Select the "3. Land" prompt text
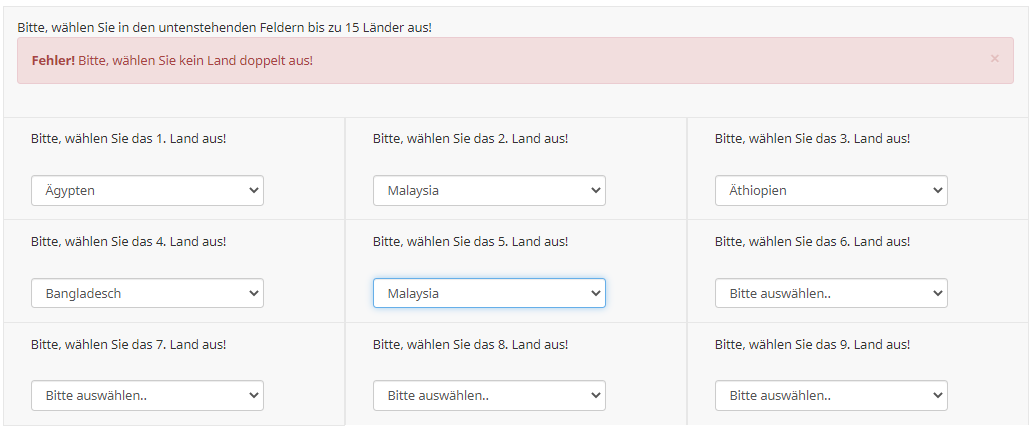This screenshot has height=426, width=1035. tap(813, 138)
